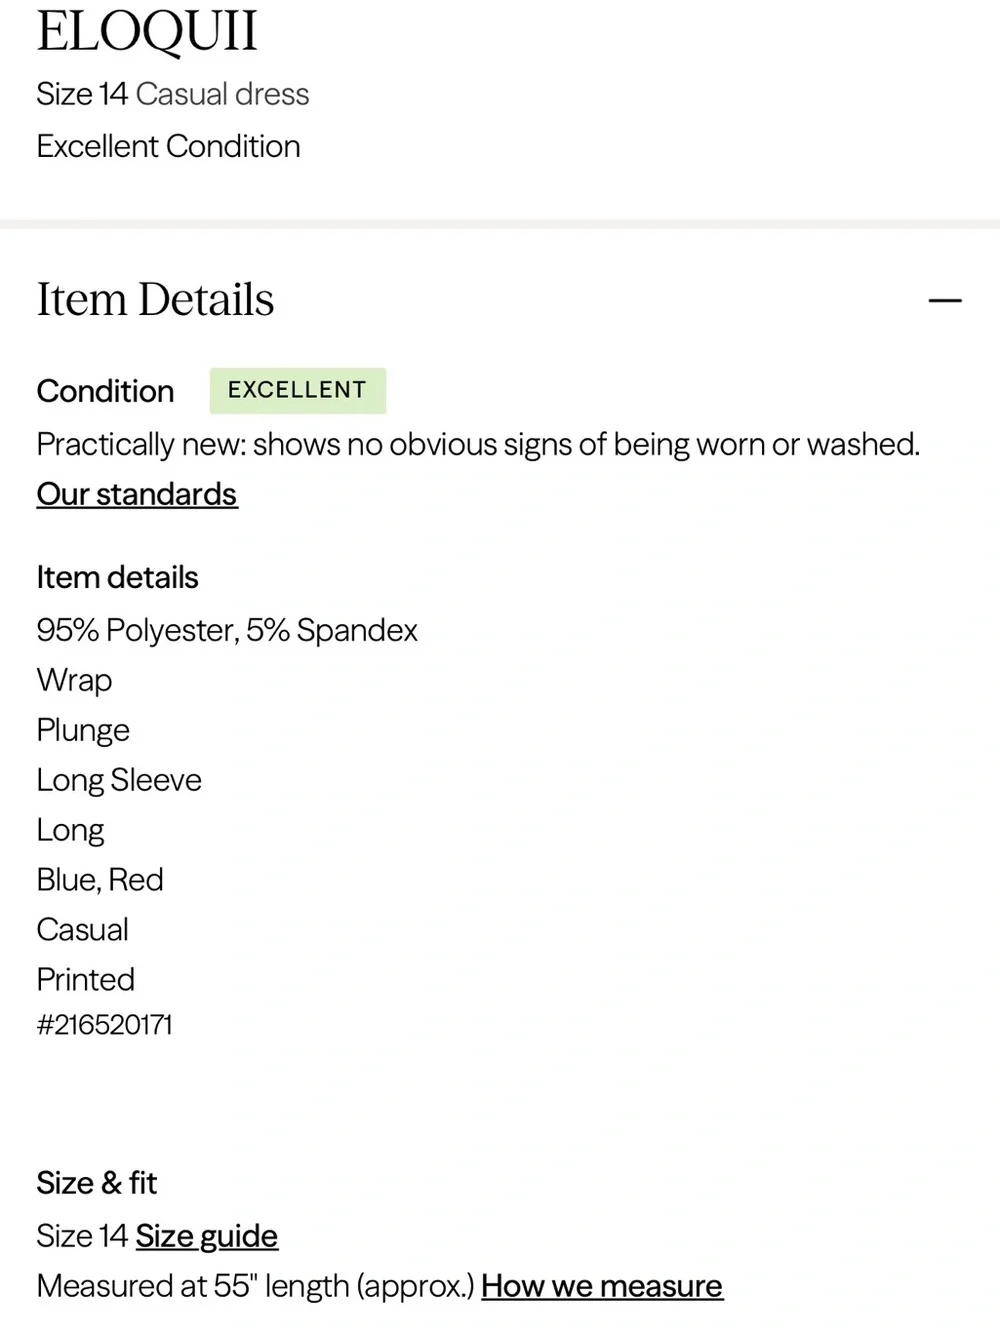Click the EXCELLENT condition badge

pos(297,390)
